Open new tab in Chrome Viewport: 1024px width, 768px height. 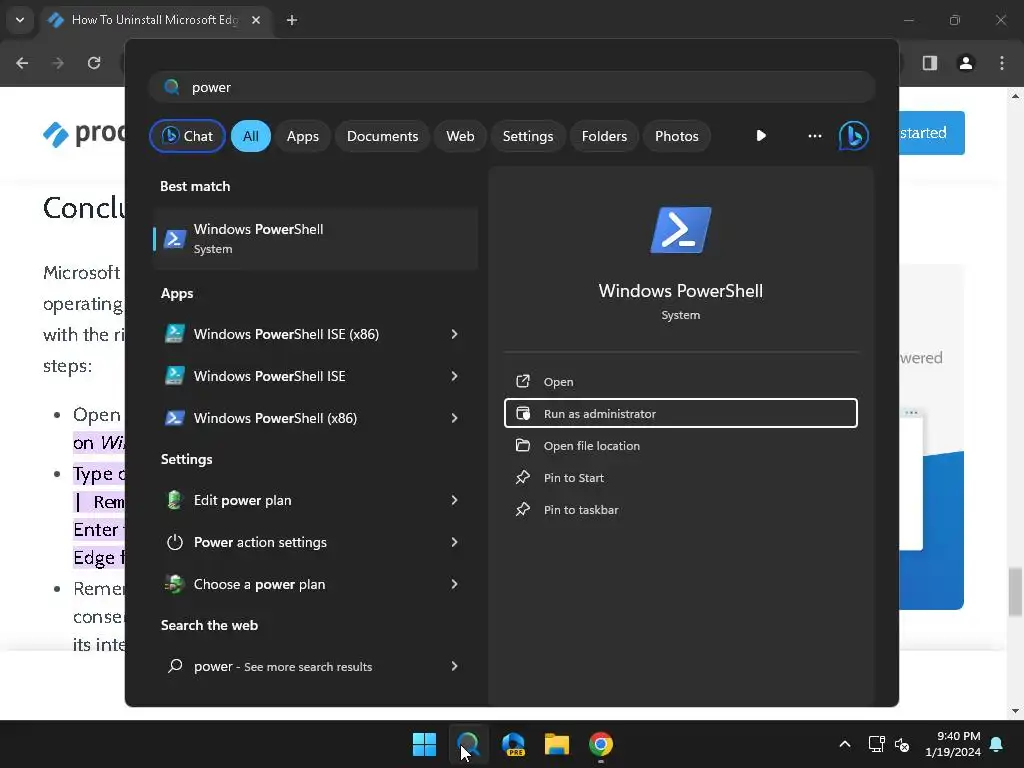pos(292,20)
